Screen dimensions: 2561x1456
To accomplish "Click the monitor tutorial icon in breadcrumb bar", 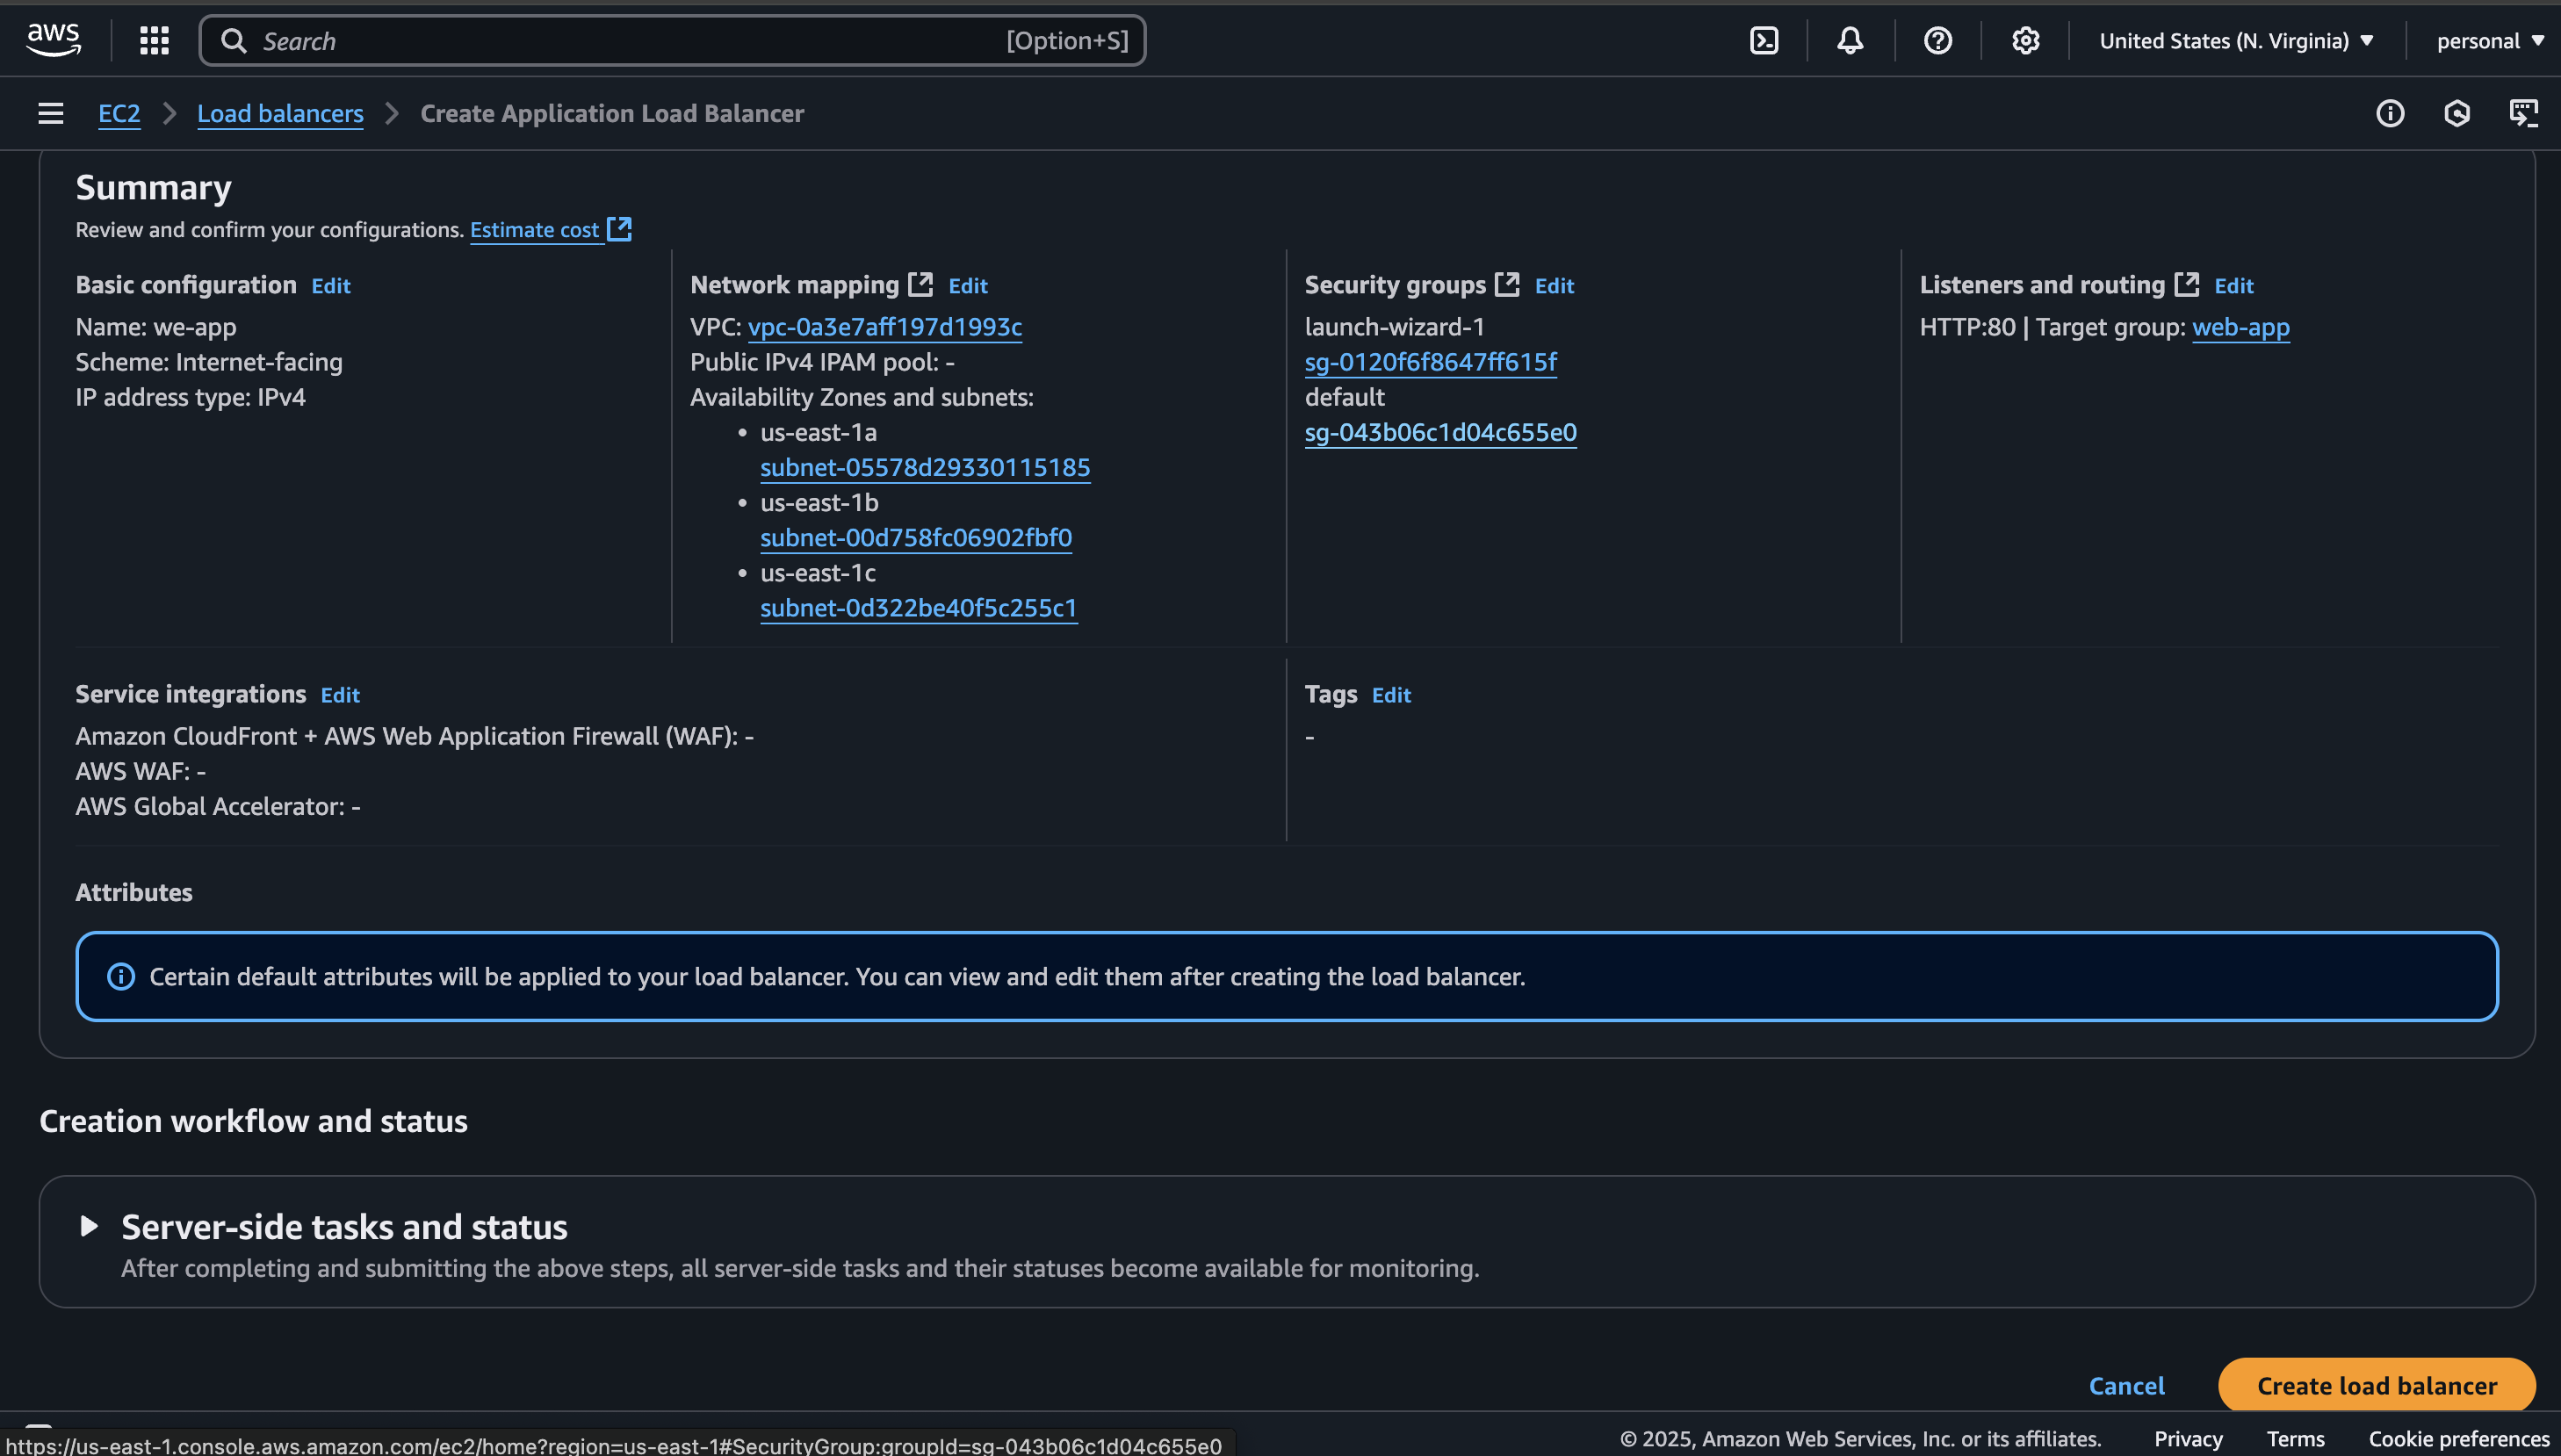I will 2524,113.
